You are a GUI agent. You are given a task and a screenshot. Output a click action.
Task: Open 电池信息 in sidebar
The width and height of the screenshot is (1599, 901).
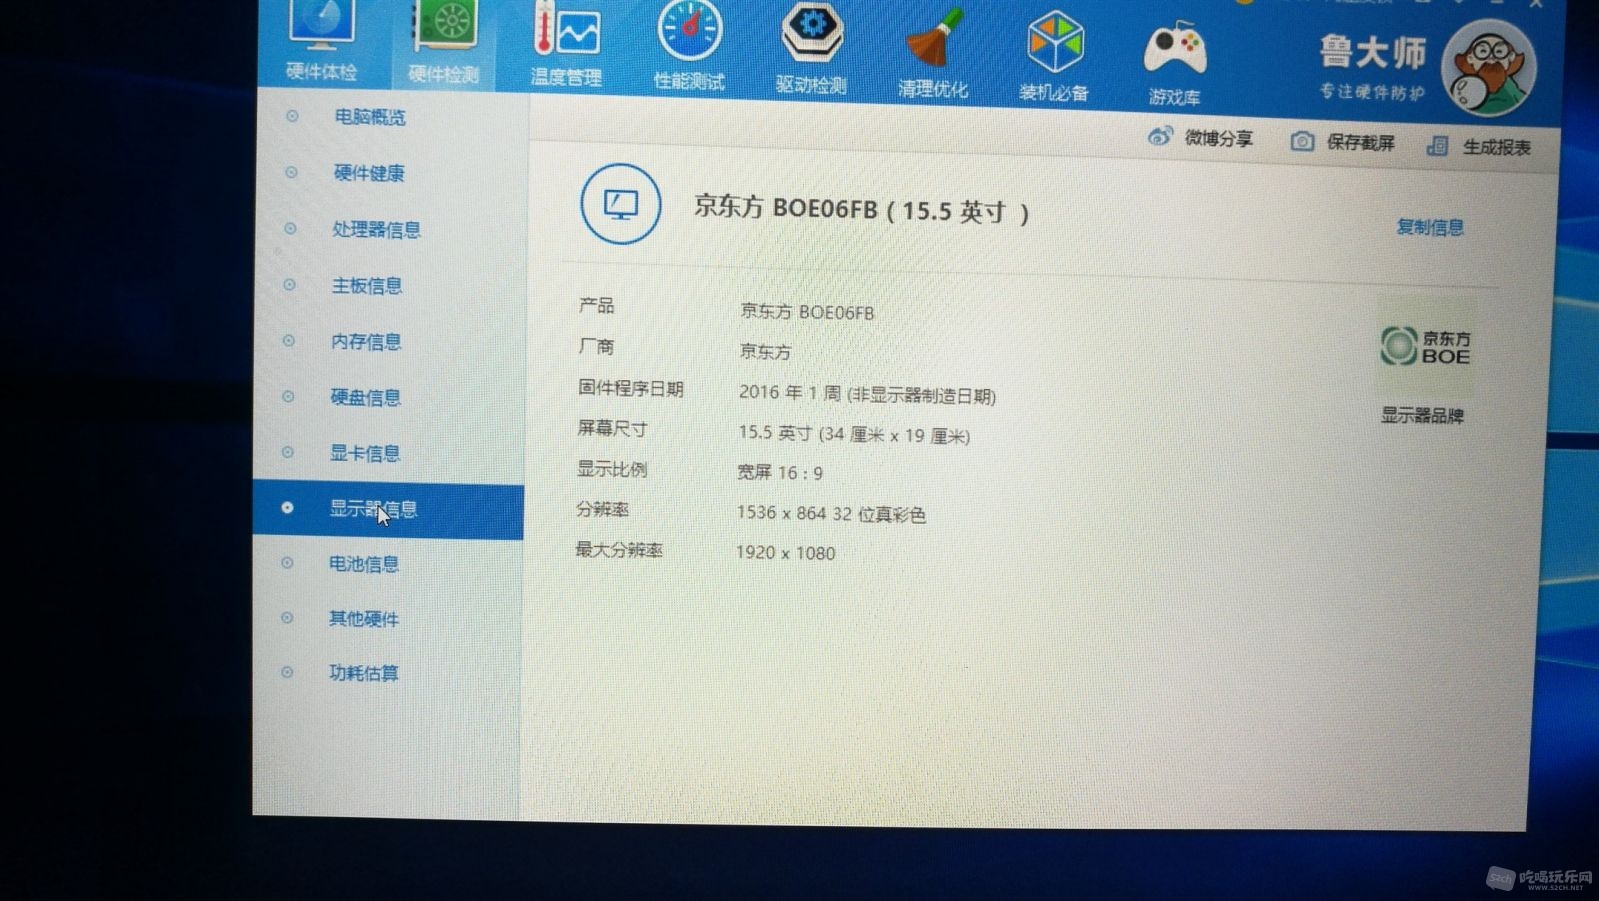pyautogui.click(x=364, y=564)
